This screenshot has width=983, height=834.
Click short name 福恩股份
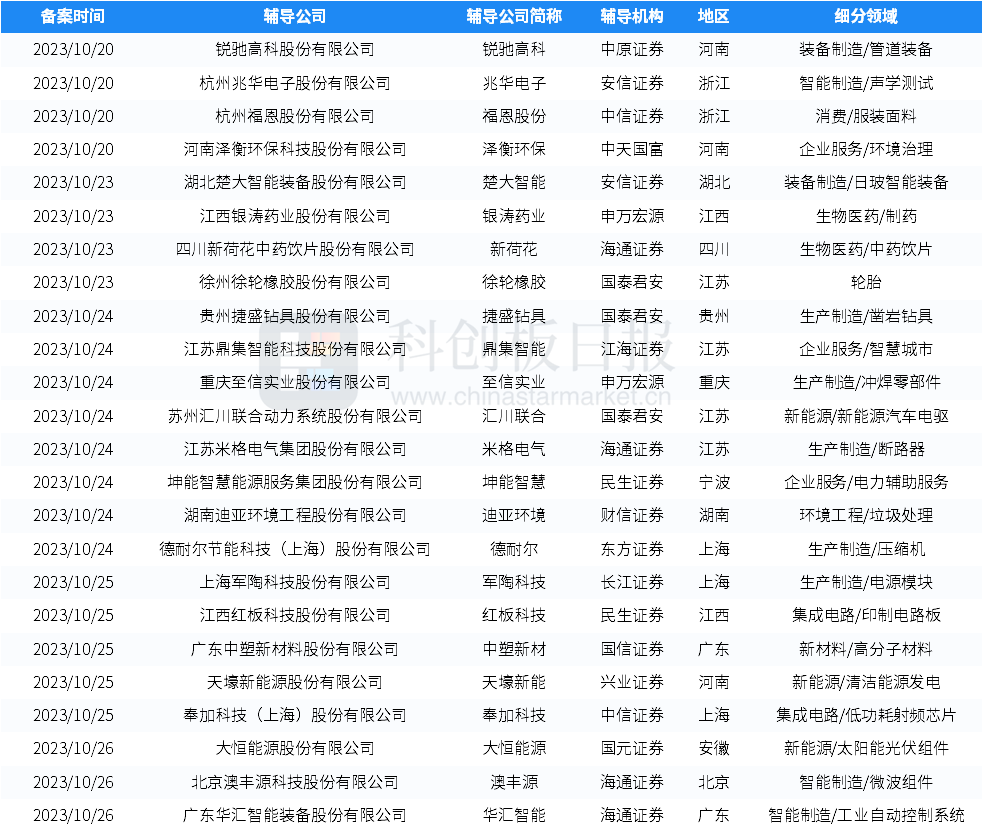tap(514, 116)
